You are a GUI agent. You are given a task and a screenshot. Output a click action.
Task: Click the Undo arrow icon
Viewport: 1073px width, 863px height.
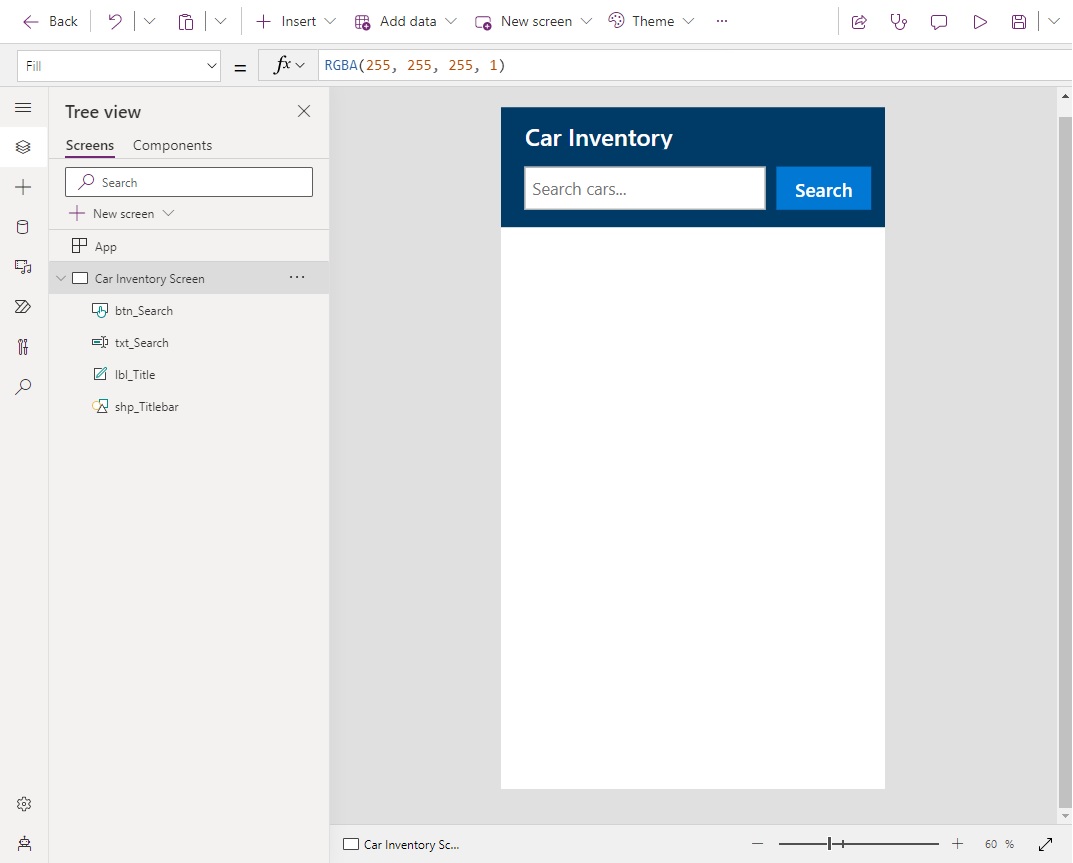115,21
